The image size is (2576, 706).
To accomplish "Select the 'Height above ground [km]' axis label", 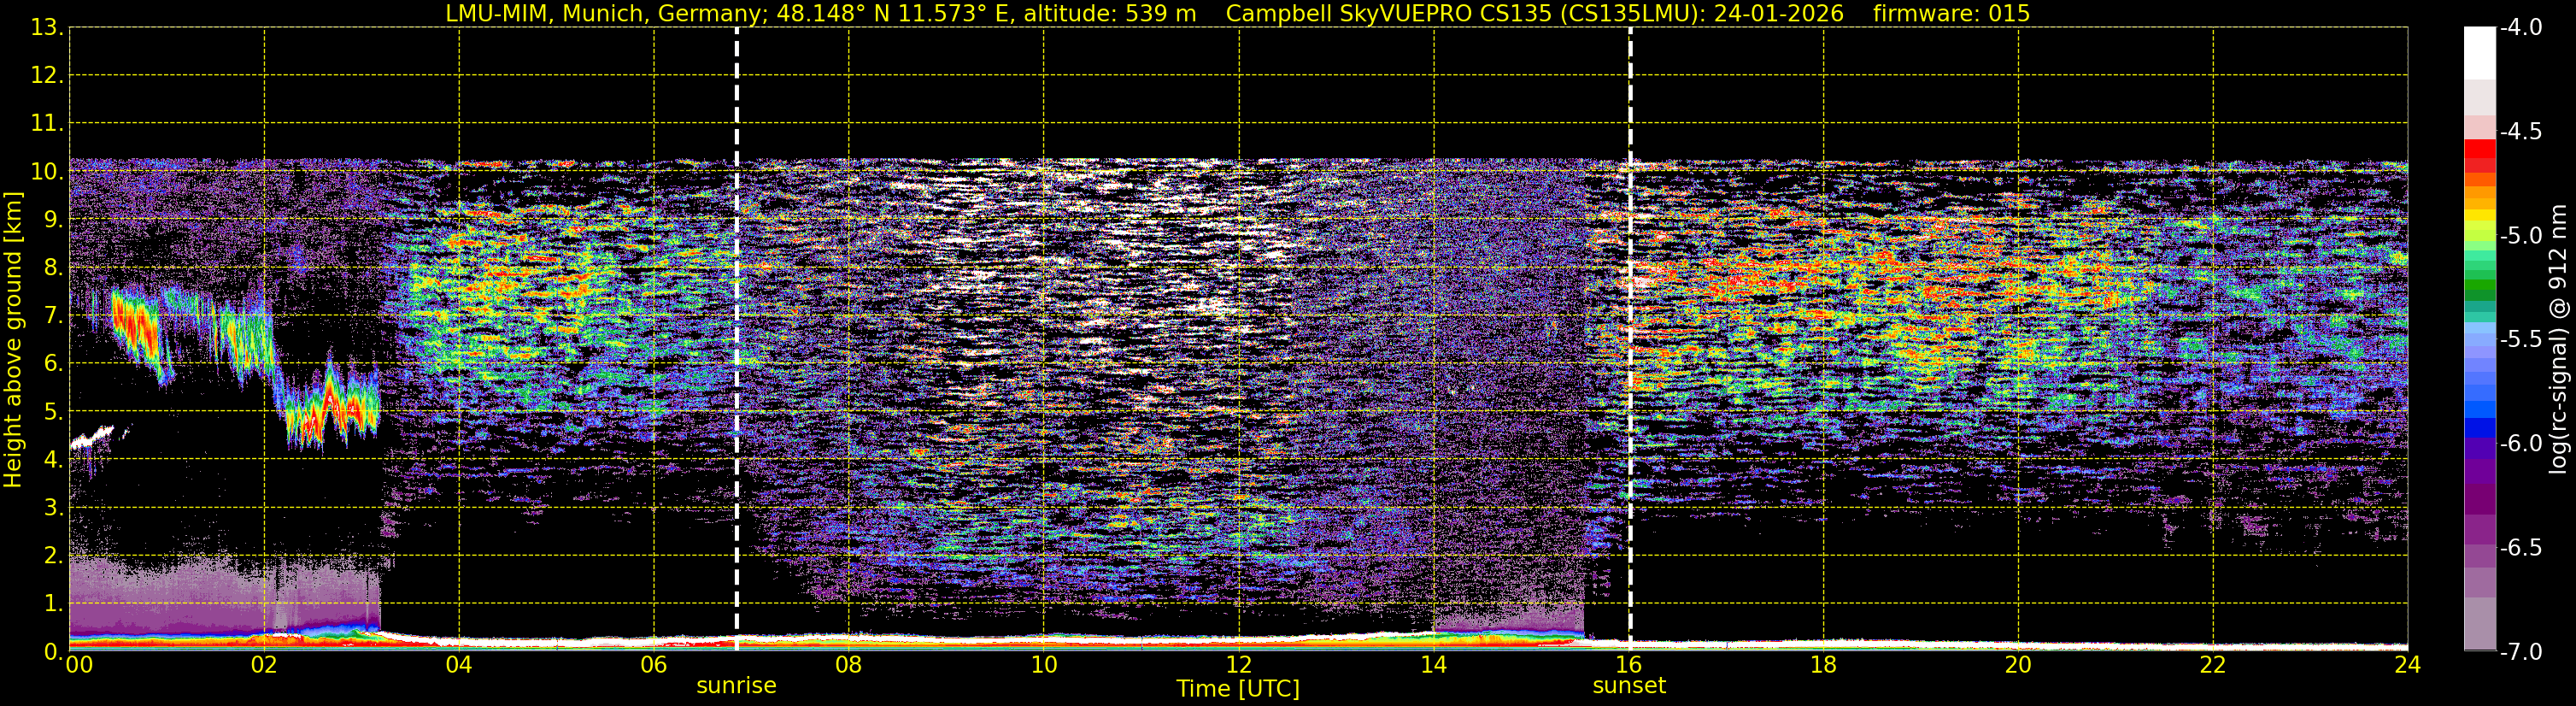I will click(13, 340).
